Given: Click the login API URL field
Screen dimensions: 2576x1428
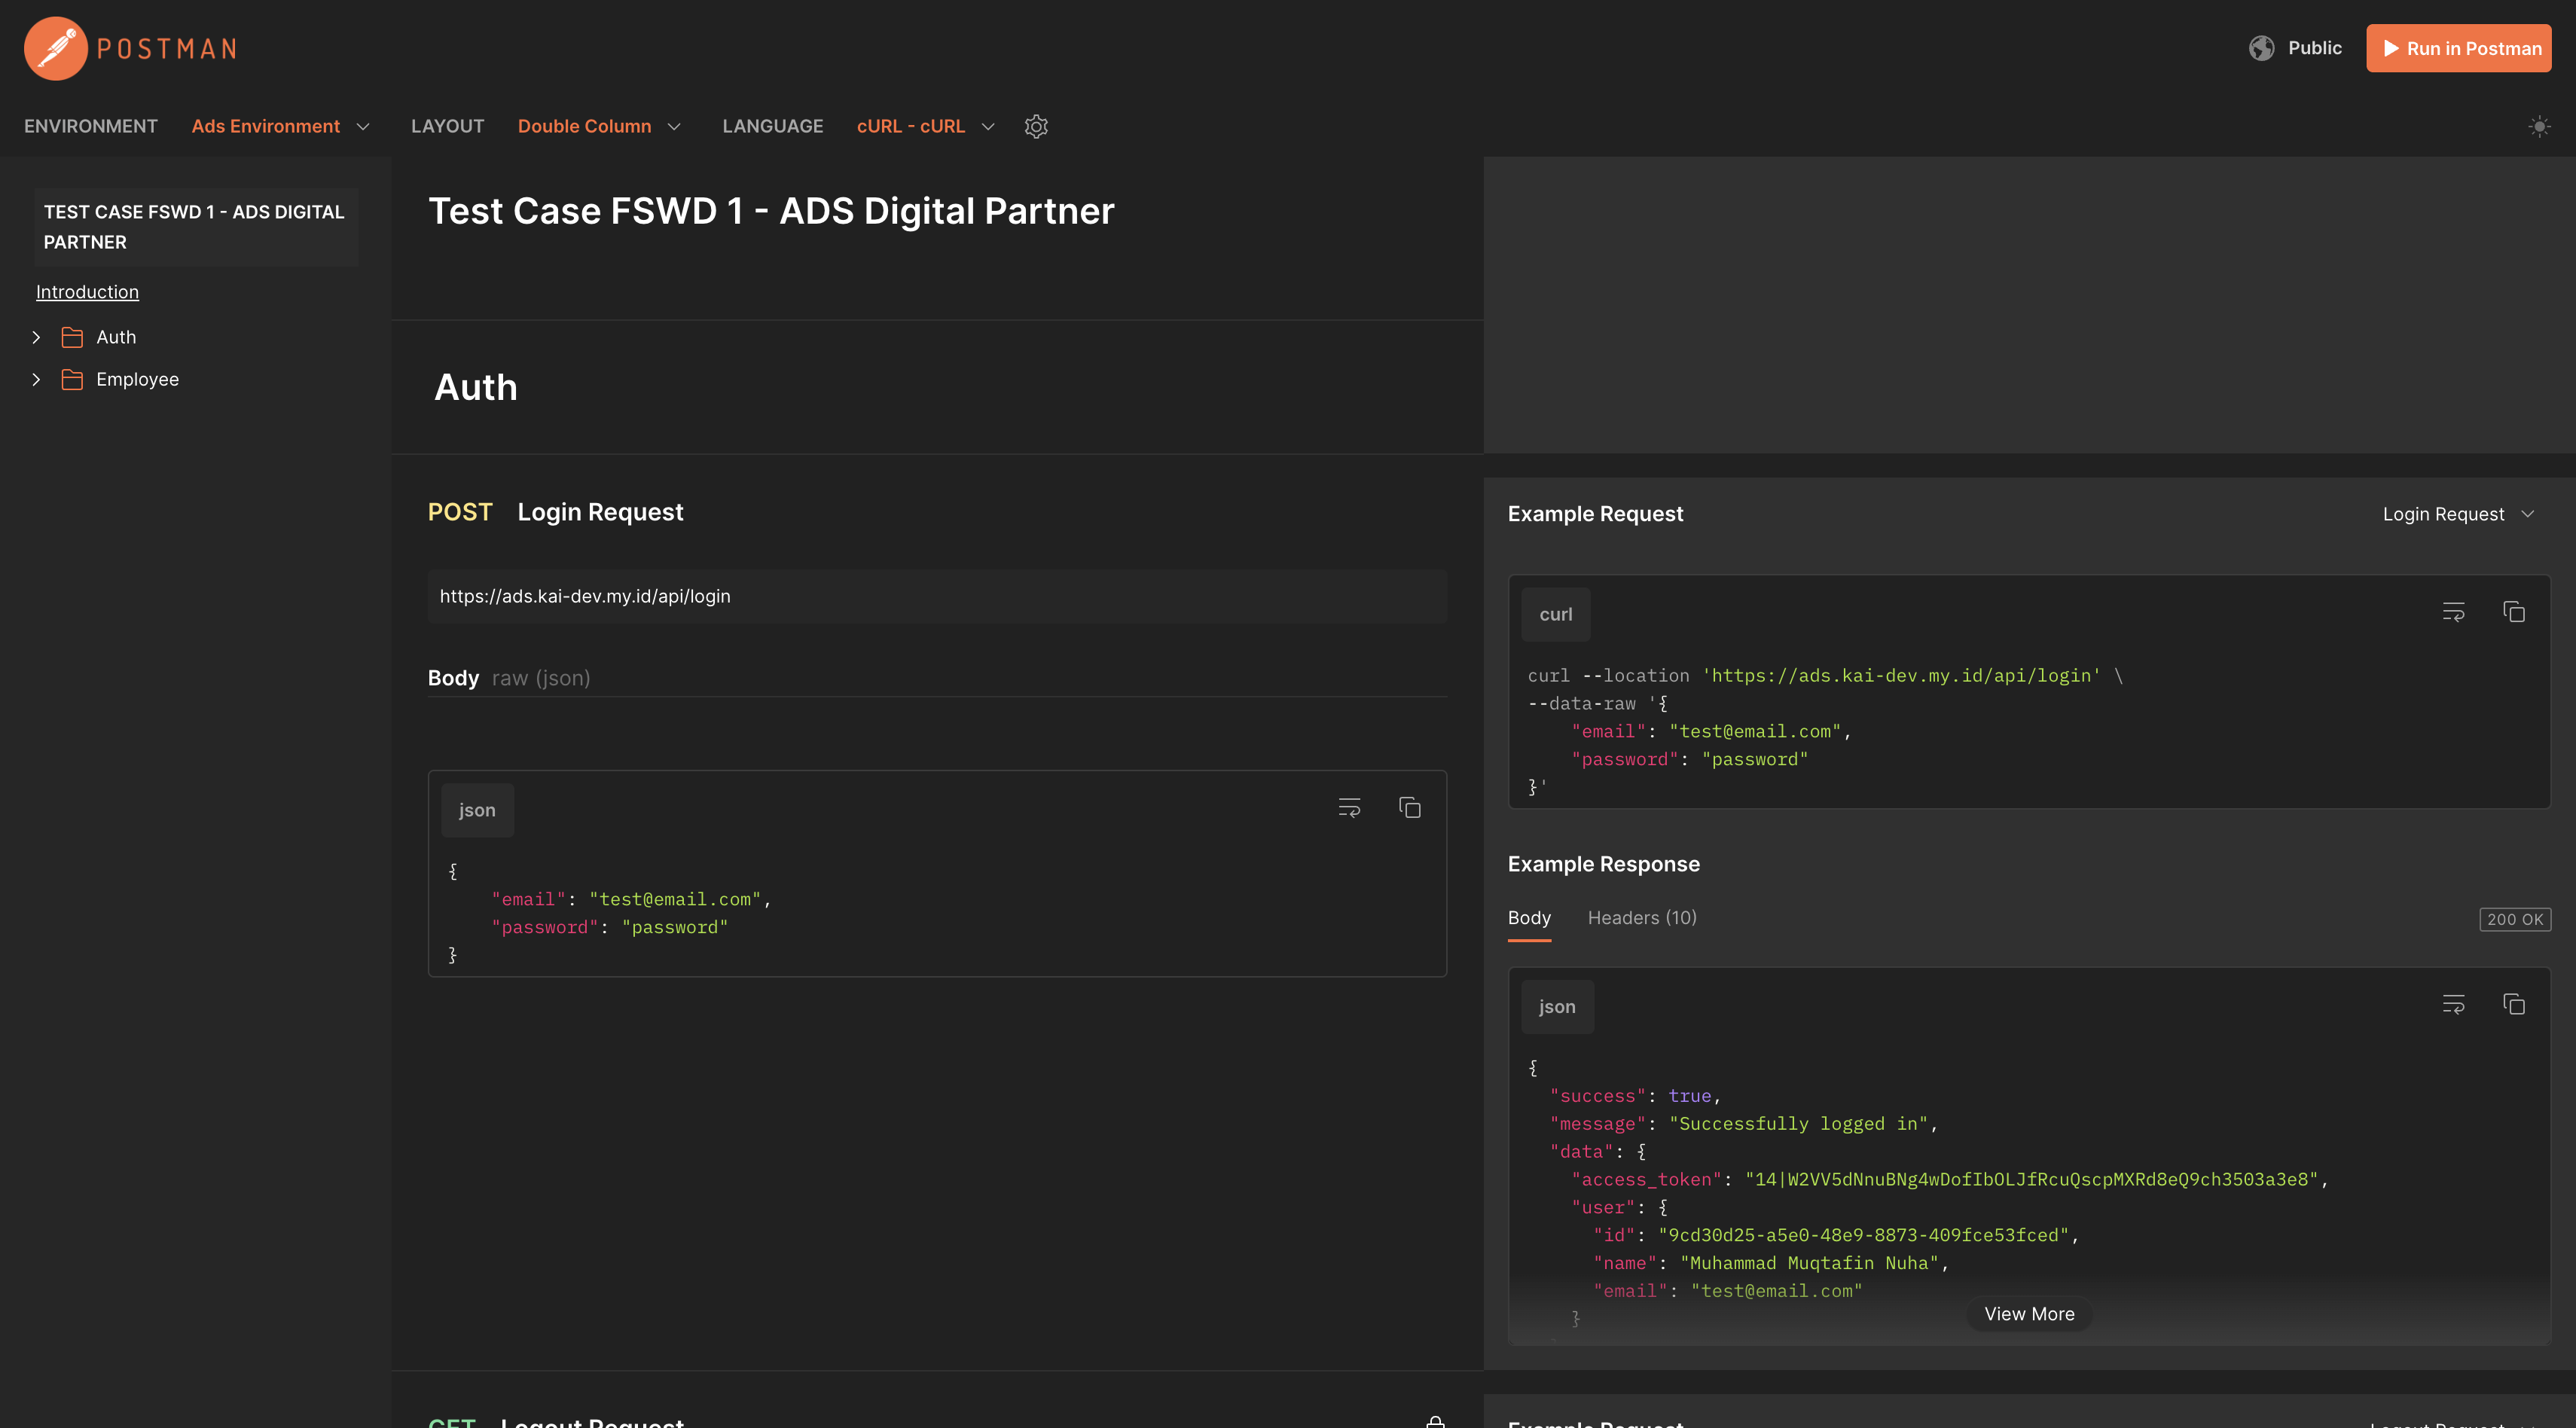Looking at the screenshot, I should click(937, 596).
